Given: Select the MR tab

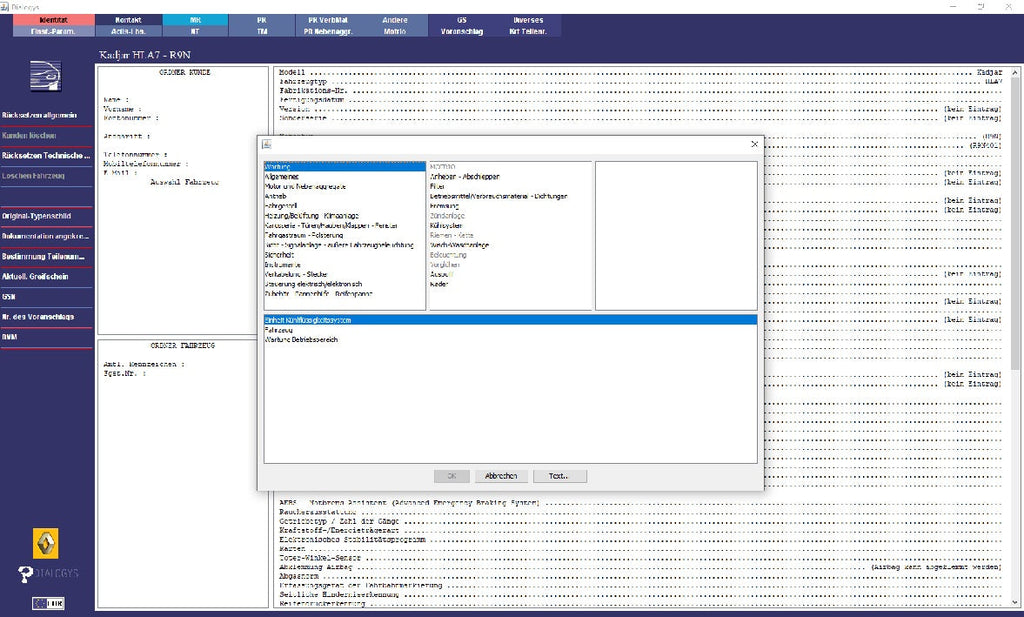Looking at the screenshot, I should pyautogui.click(x=195, y=20).
